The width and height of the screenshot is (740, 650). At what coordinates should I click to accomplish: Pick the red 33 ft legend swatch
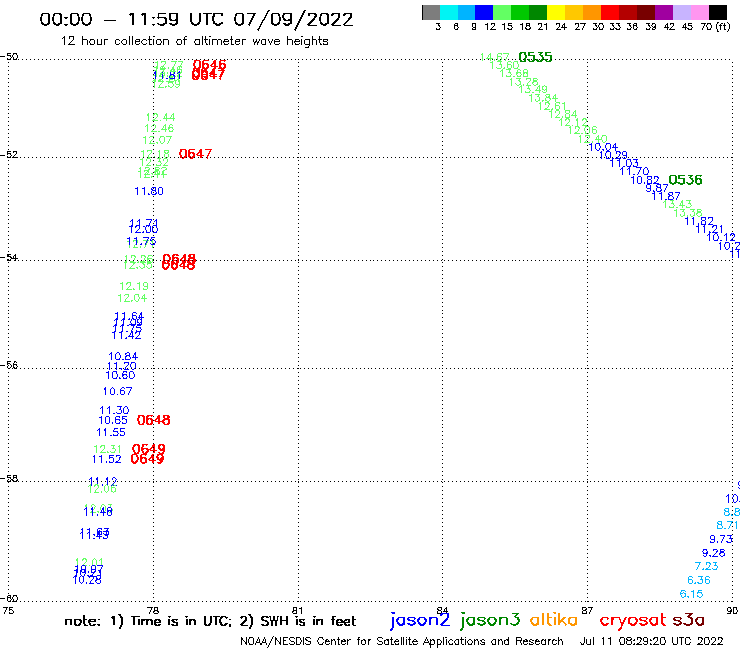pos(610,12)
